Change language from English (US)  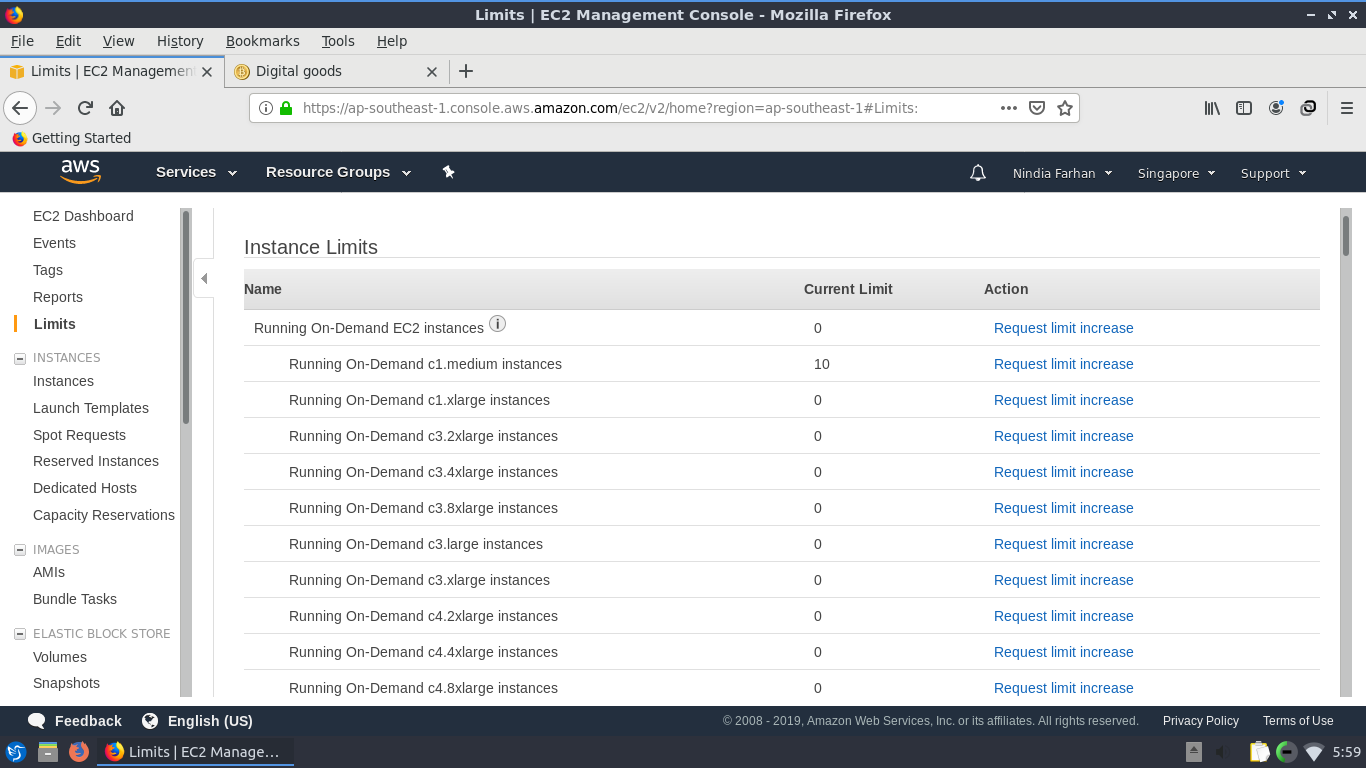point(197,721)
